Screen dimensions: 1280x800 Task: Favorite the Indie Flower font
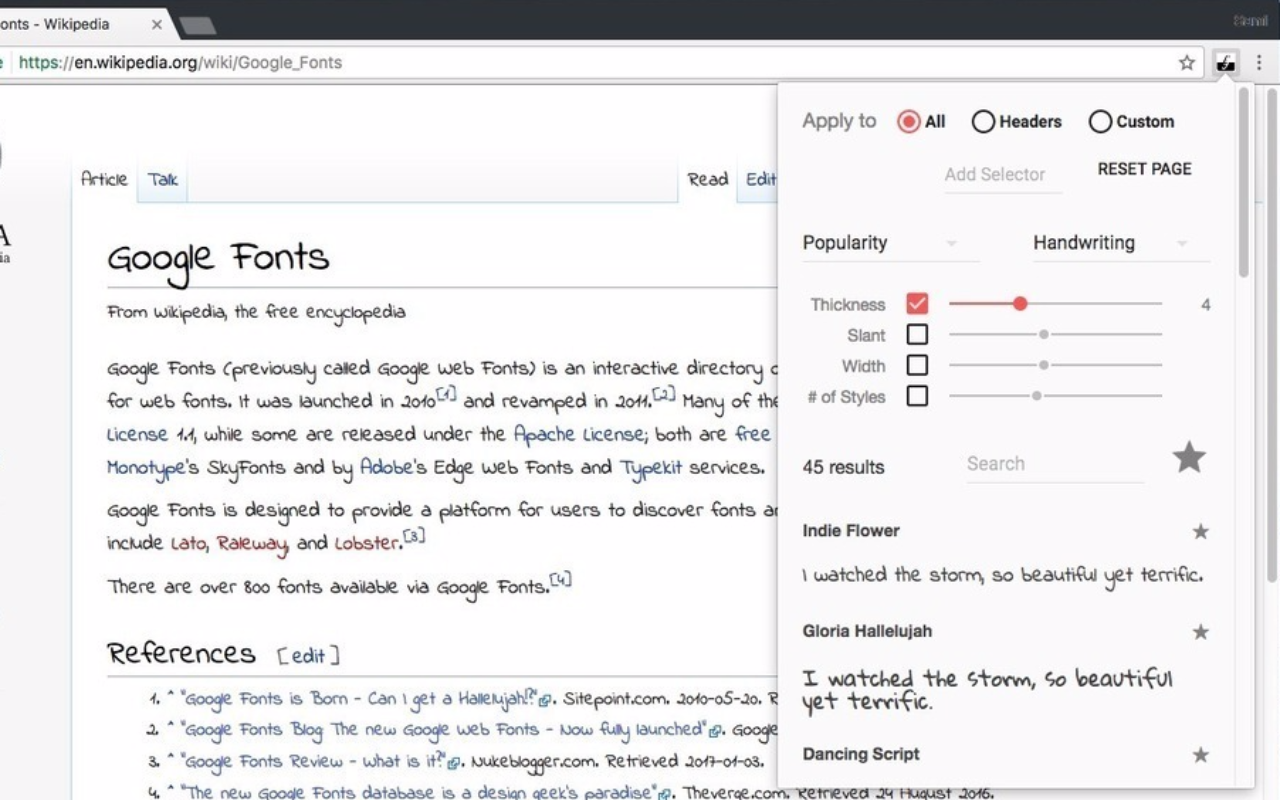tap(1200, 531)
